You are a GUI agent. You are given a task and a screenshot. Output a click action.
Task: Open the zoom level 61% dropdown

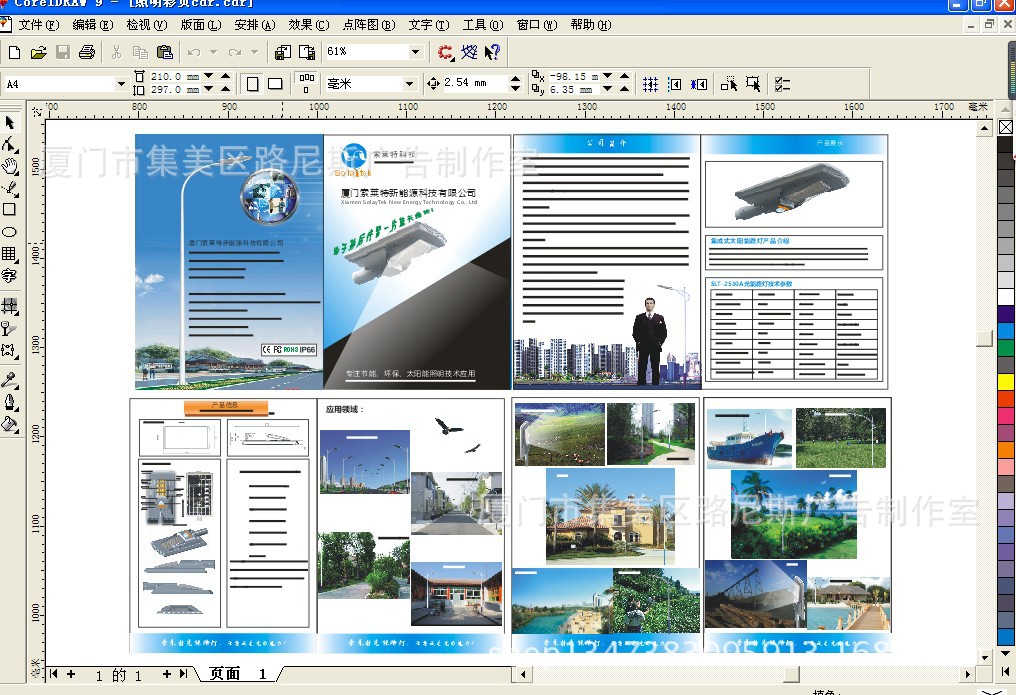(x=416, y=52)
